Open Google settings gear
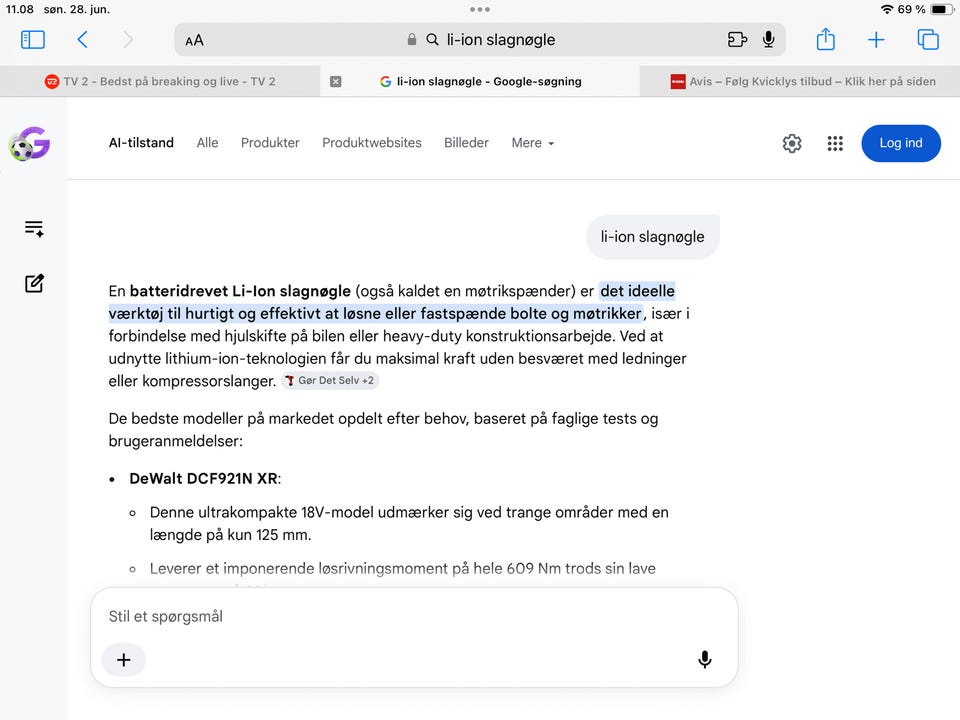The height and width of the screenshot is (720, 960). pos(792,143)
